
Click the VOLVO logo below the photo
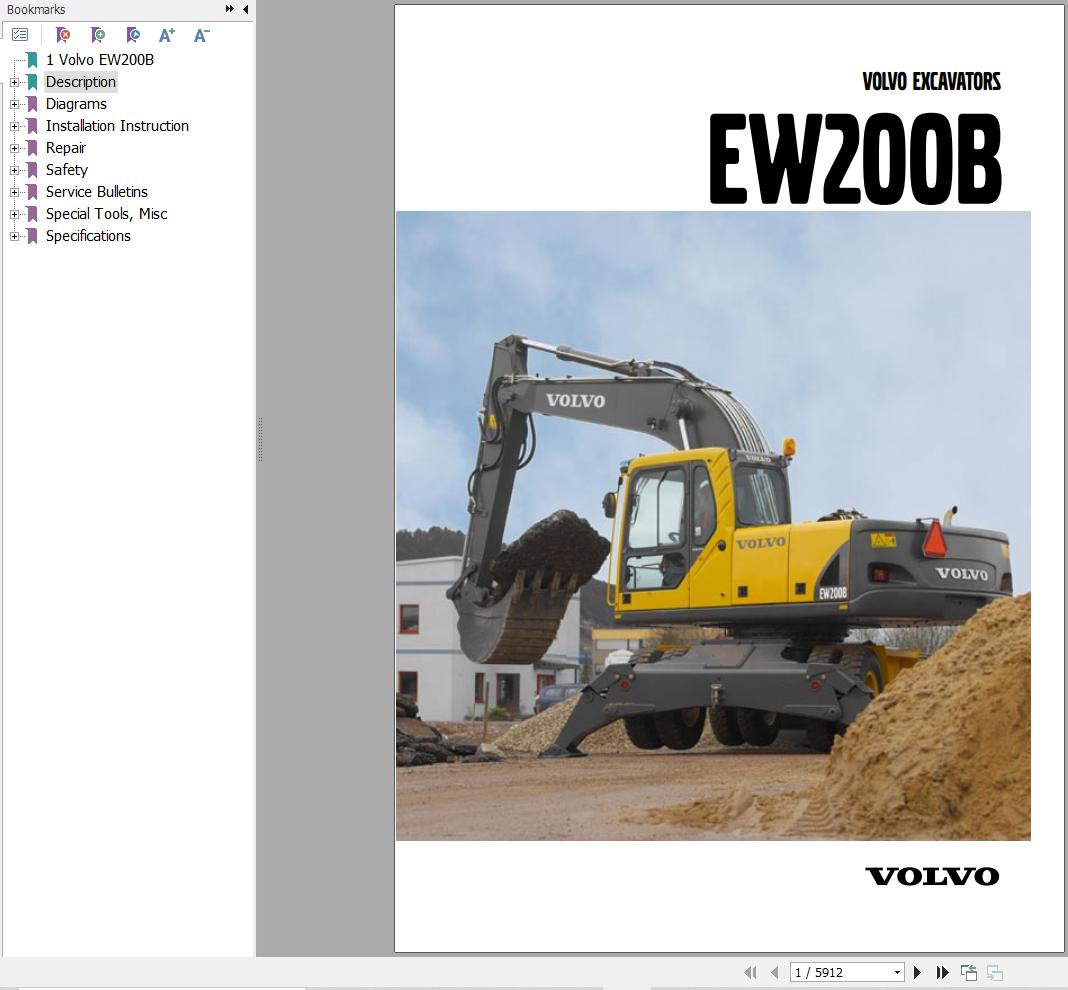coord(932,876)
